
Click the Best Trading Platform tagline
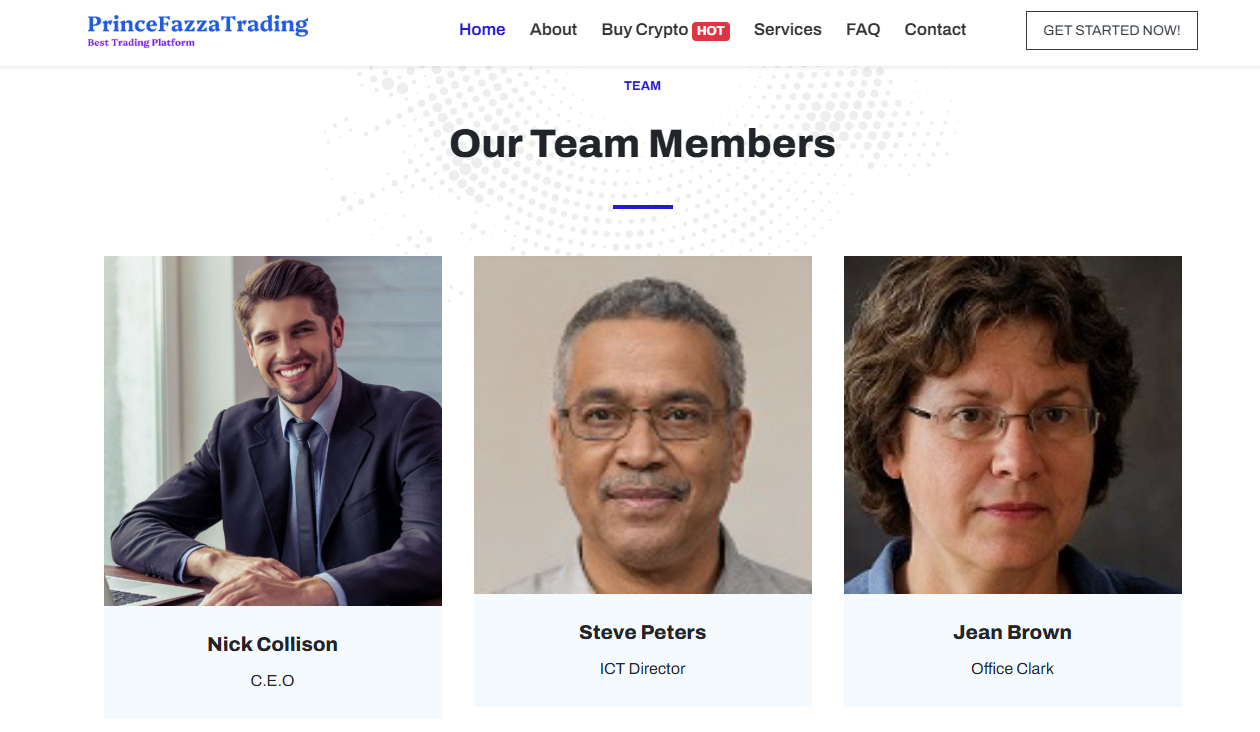pos(141,43)
